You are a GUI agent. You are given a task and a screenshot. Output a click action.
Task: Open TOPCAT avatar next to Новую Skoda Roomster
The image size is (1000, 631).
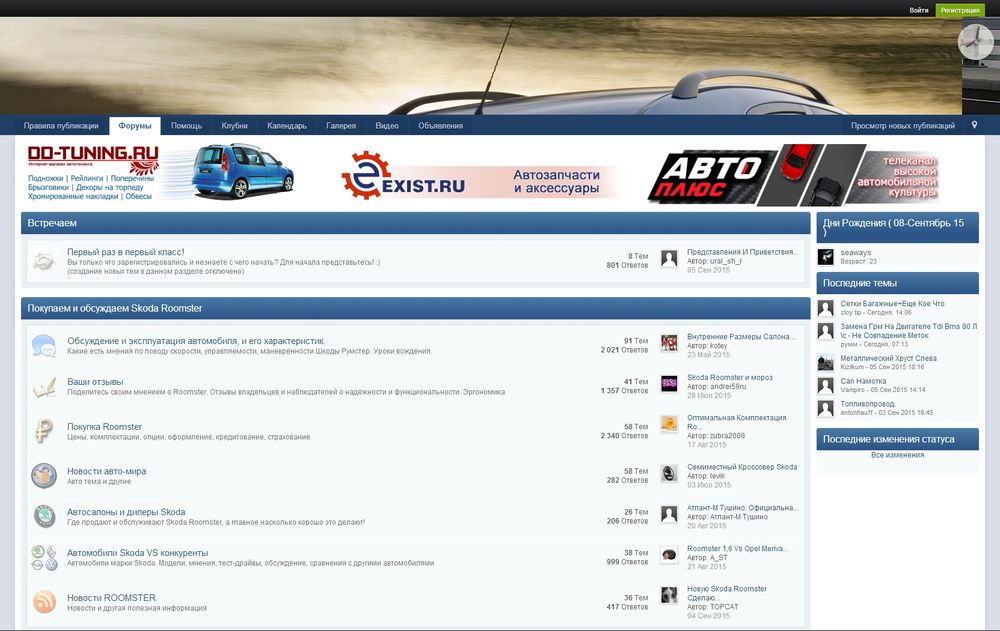coord(669,595)
